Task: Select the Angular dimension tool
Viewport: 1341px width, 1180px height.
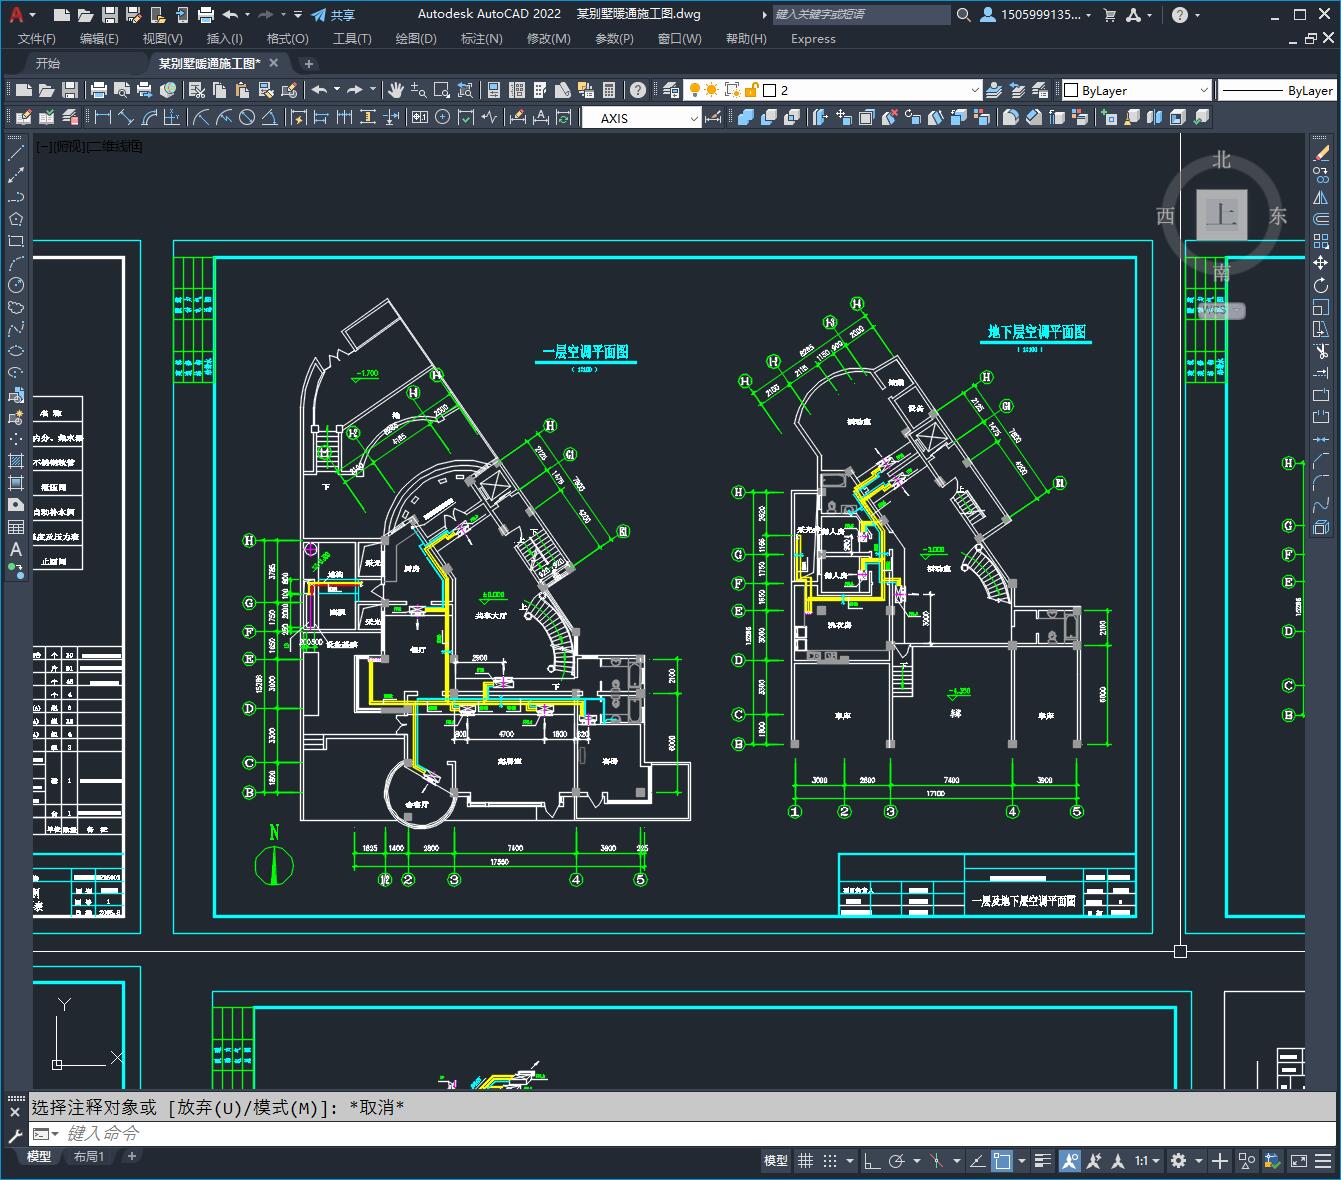Action: click(x=270, y=117)
